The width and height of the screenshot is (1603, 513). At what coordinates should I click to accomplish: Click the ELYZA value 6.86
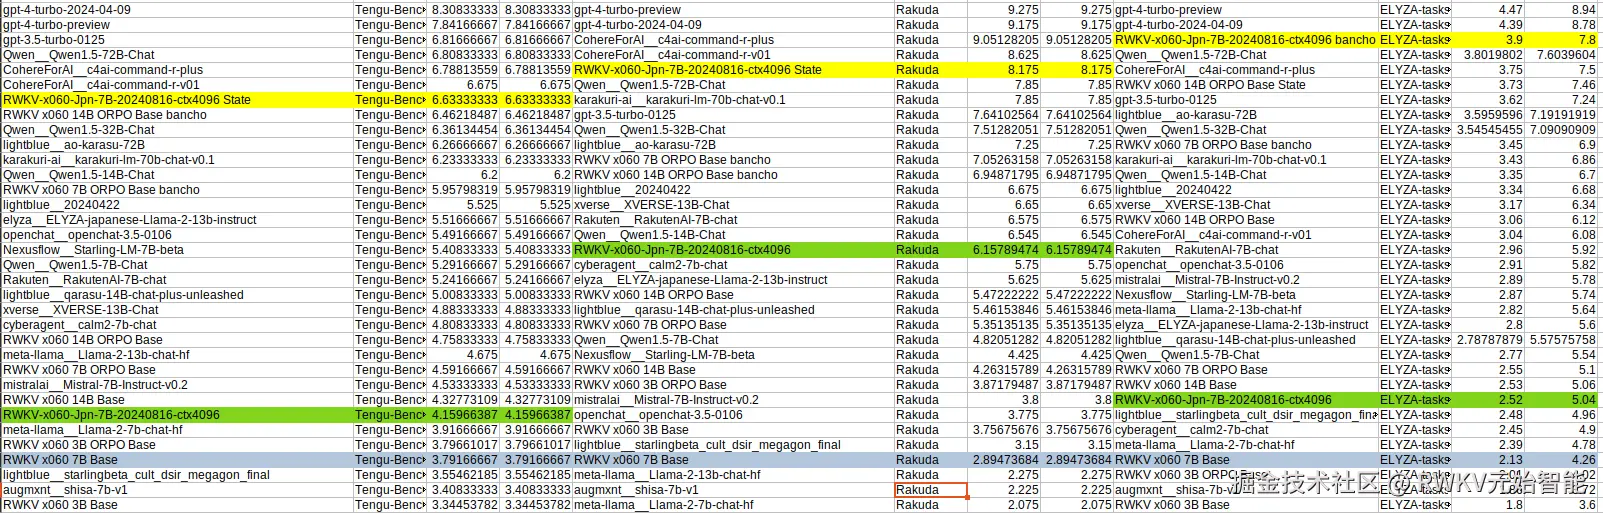(1561, 160)
